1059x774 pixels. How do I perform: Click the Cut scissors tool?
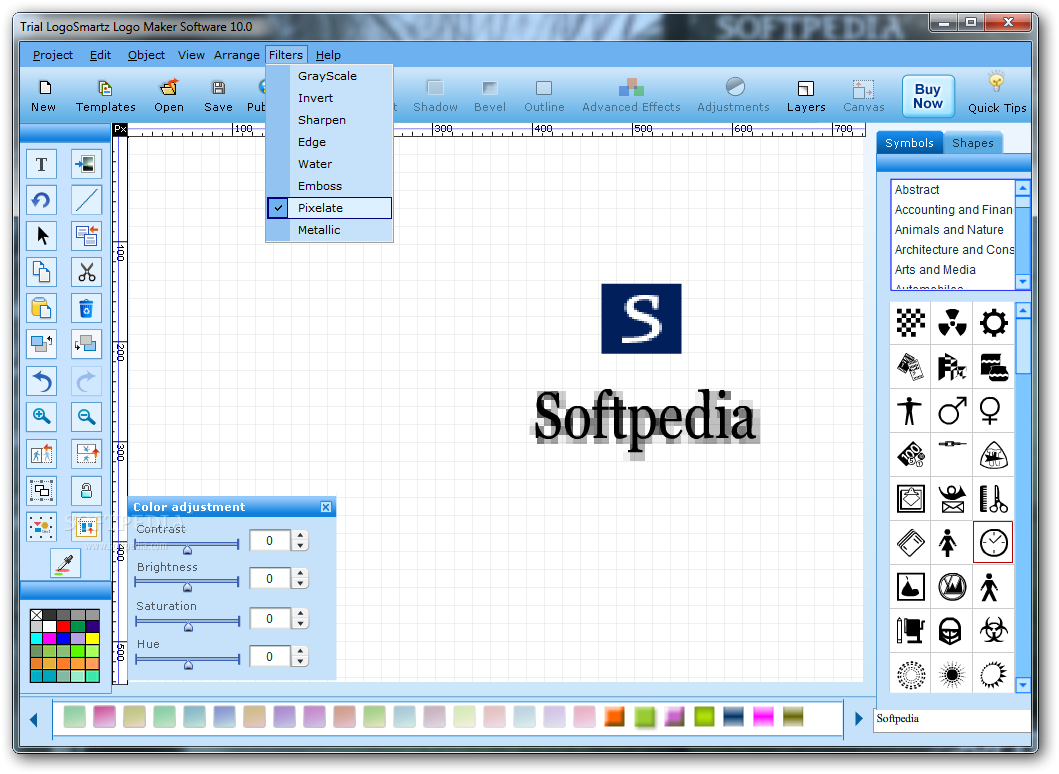click(x=86, y=272)
